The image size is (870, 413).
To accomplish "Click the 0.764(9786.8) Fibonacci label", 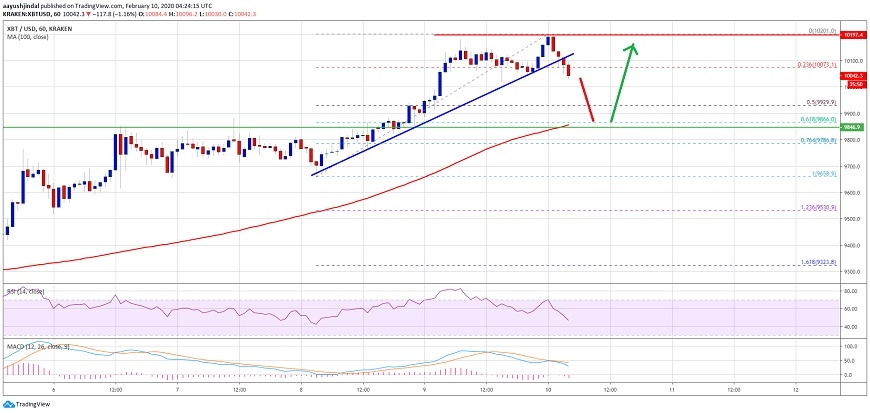I will coord(819,140).
